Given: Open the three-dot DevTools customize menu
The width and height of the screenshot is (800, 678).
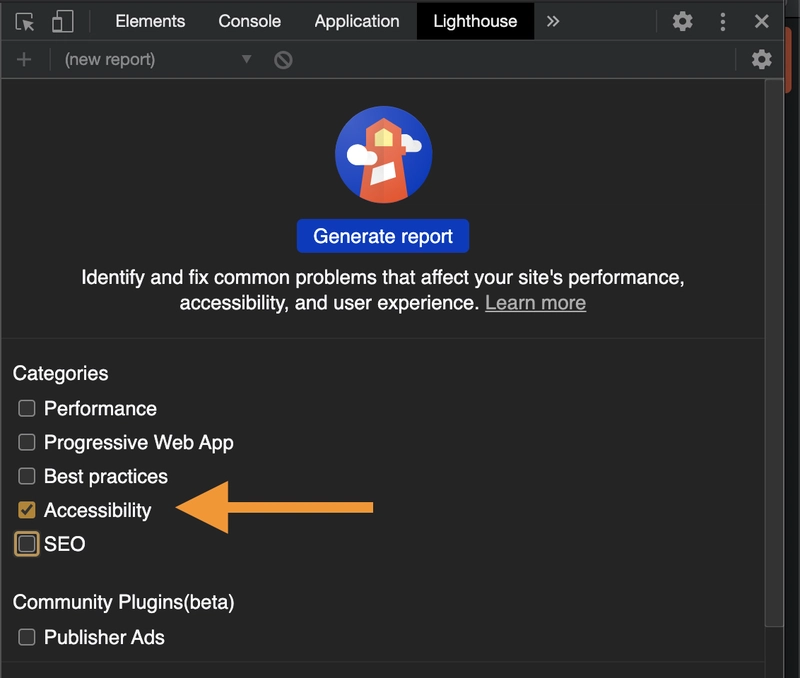Looking at the screenshot, I should point(723,21).
